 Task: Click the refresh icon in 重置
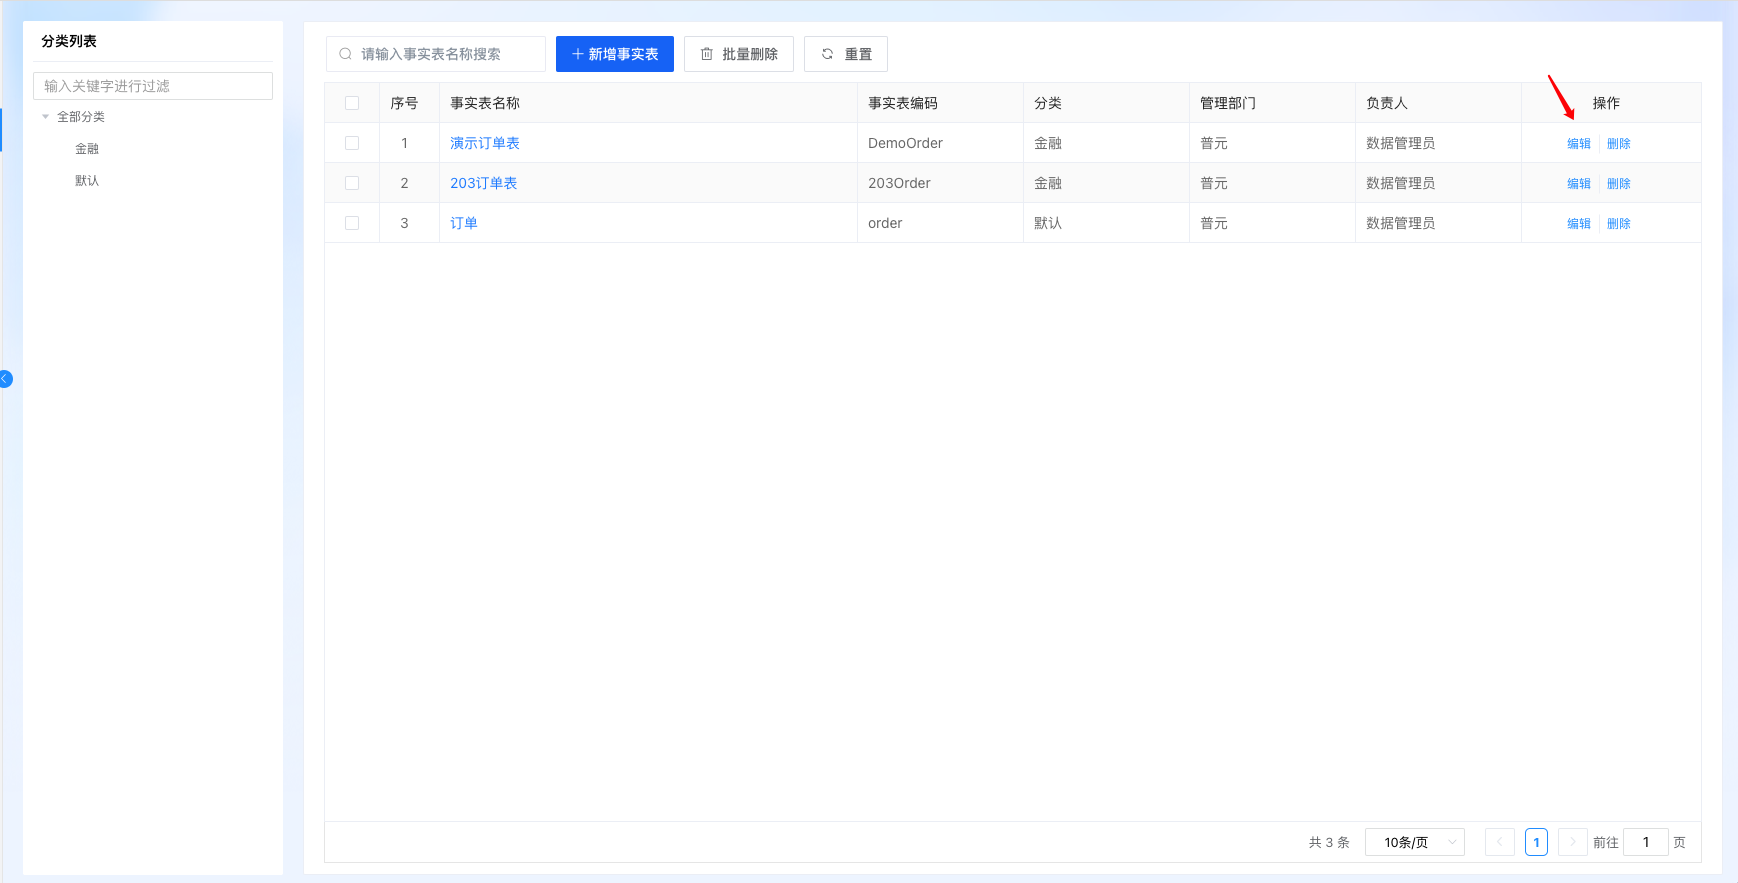coord(827,54)
